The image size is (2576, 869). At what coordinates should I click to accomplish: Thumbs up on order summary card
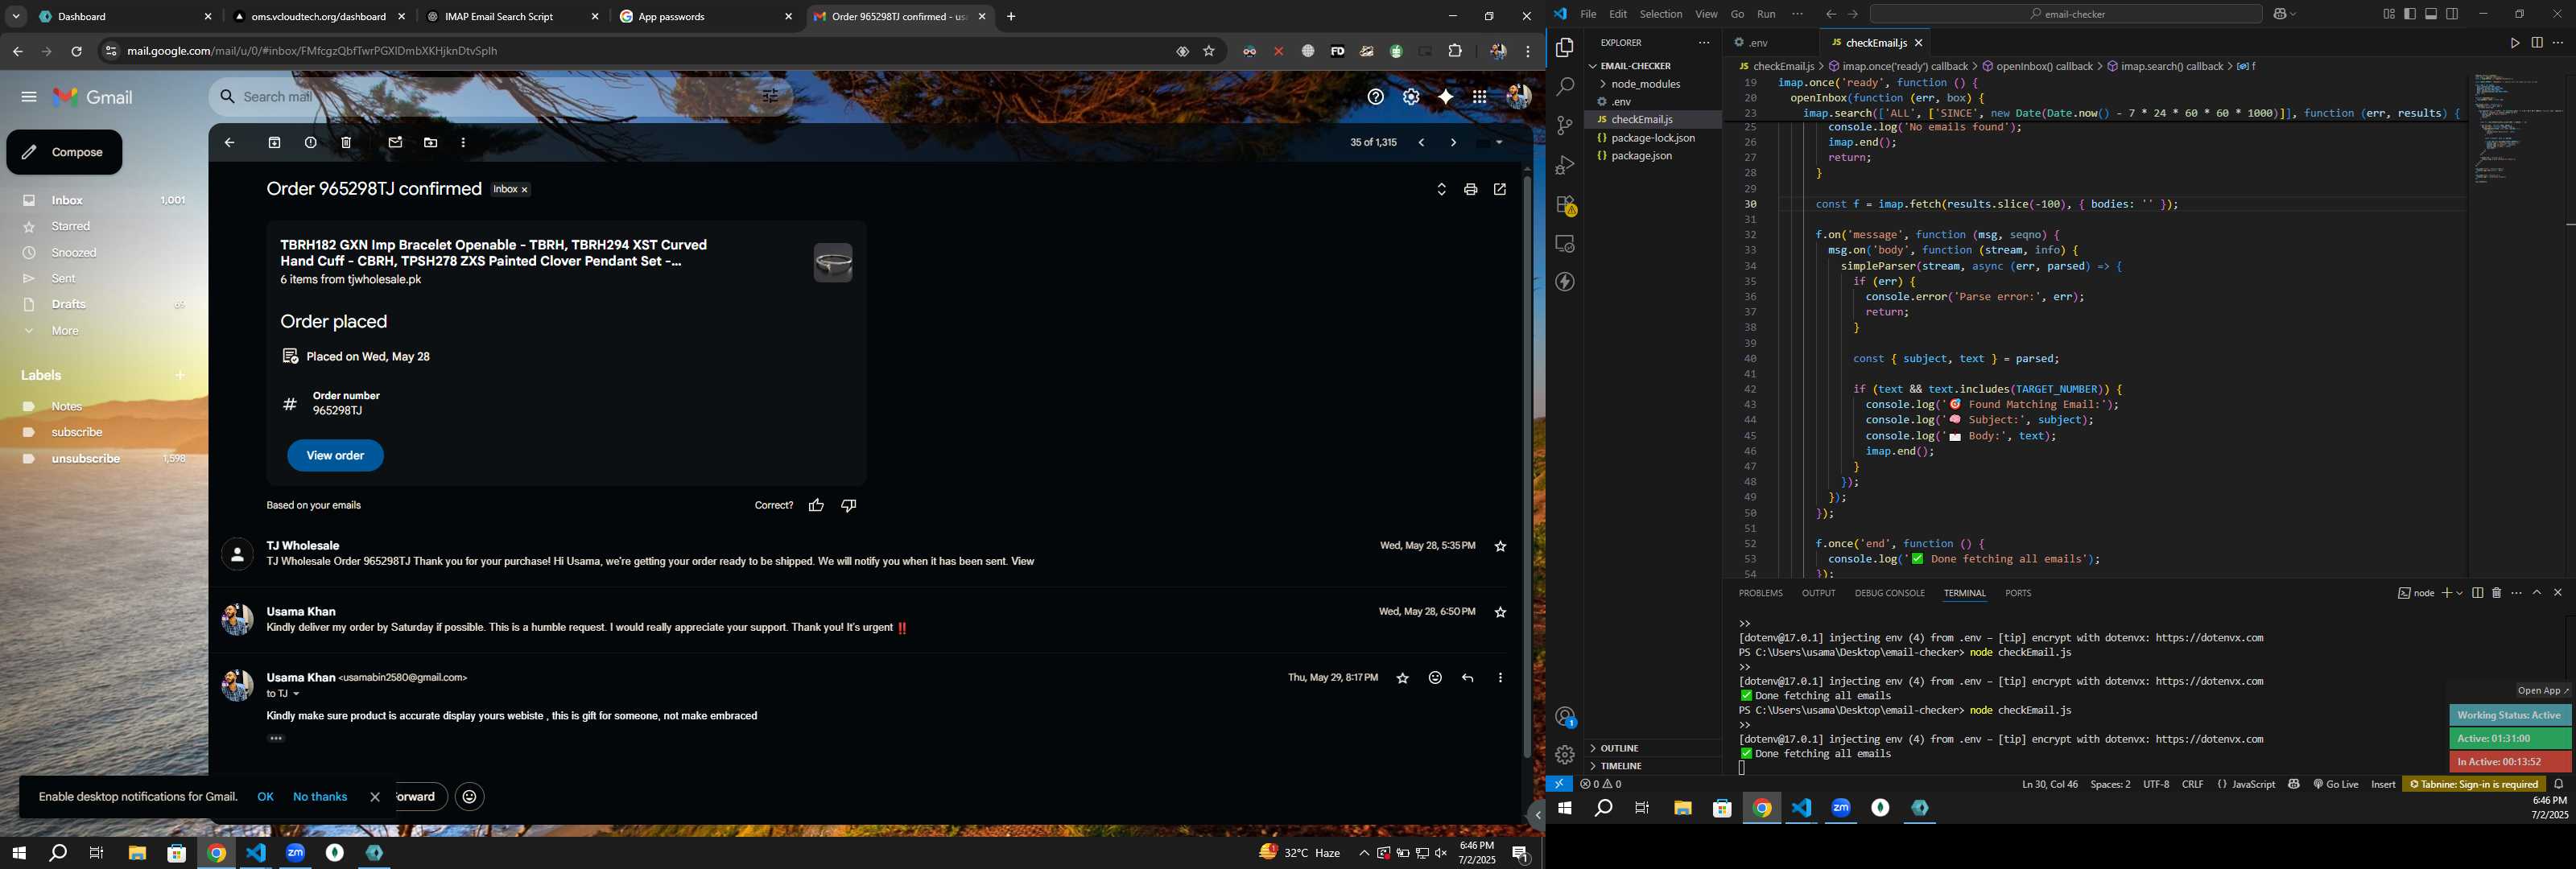coord(816,506)
